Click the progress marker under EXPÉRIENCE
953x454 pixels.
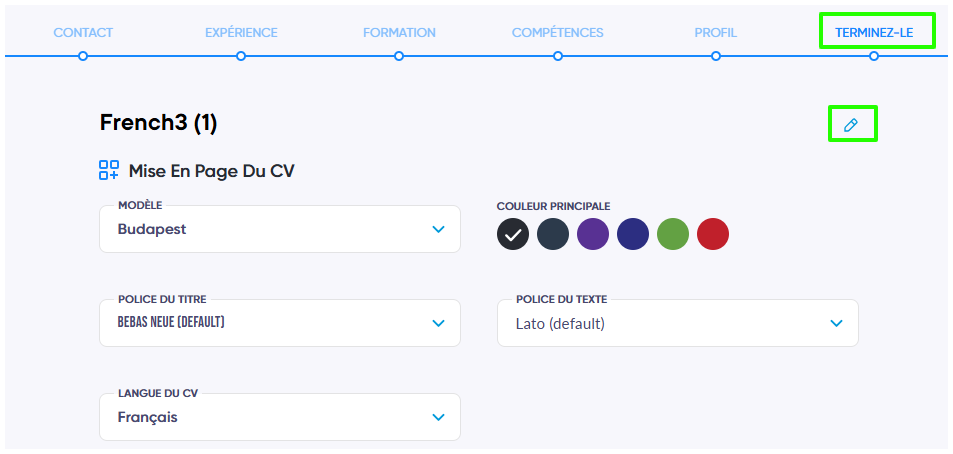[x=241, y=56]
